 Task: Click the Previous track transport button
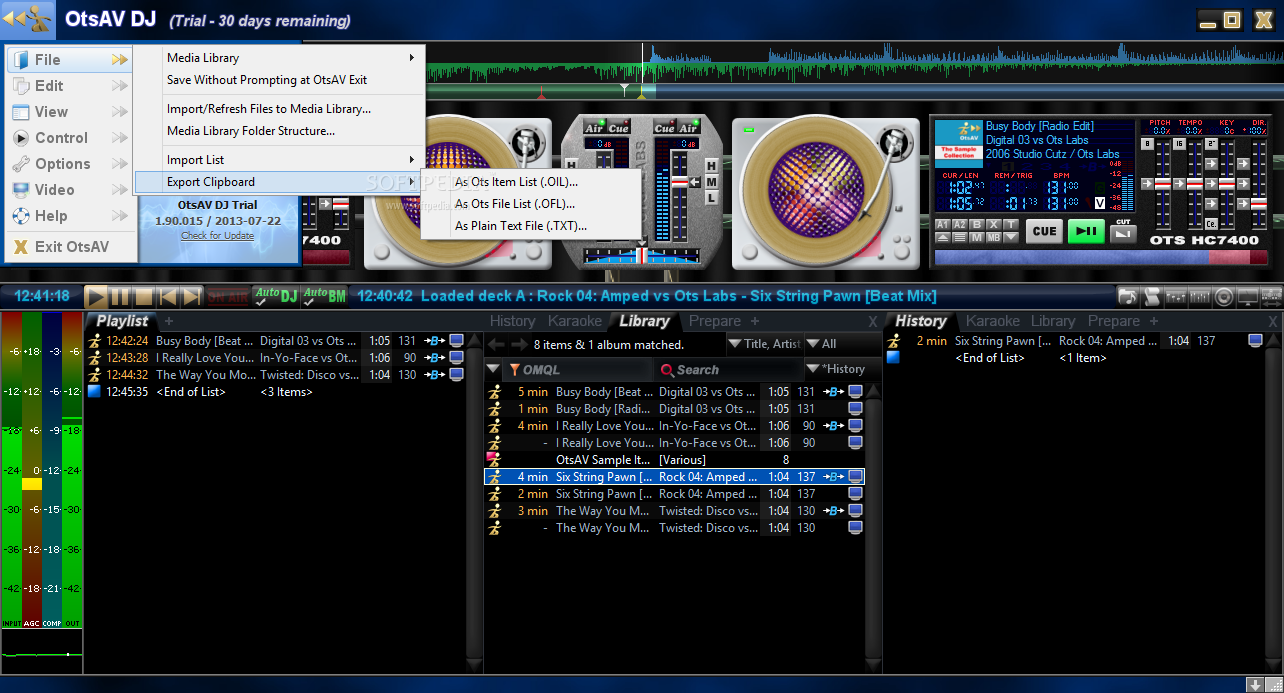tap(168, 296)
